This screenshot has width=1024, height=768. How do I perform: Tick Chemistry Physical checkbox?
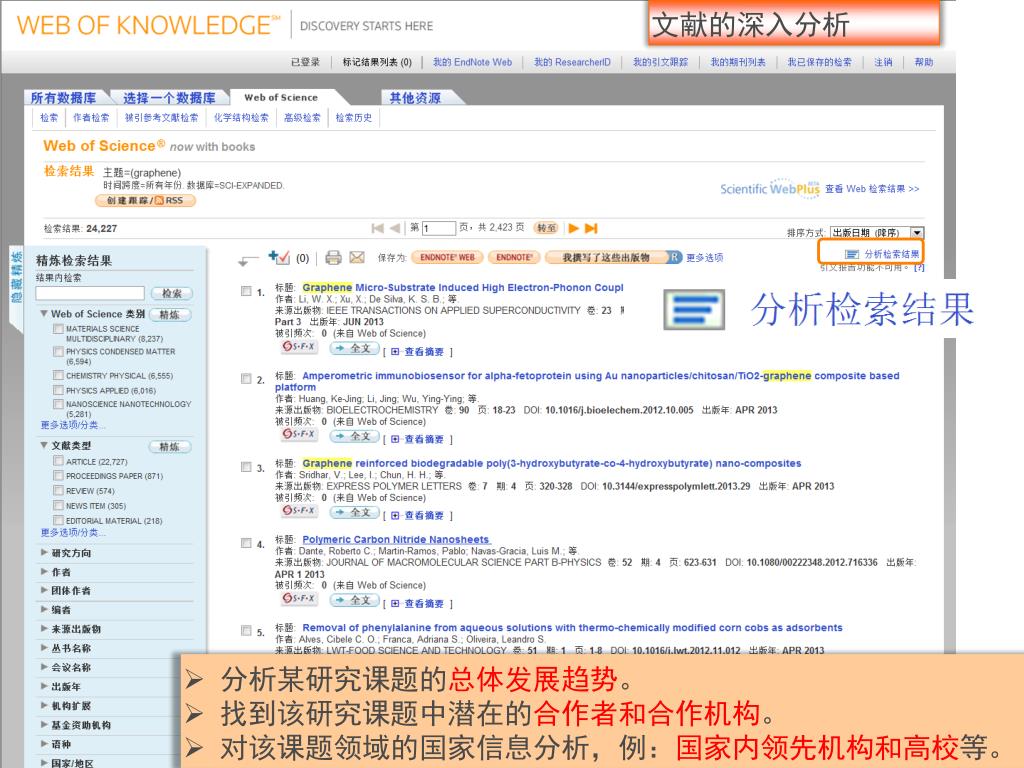58,376
